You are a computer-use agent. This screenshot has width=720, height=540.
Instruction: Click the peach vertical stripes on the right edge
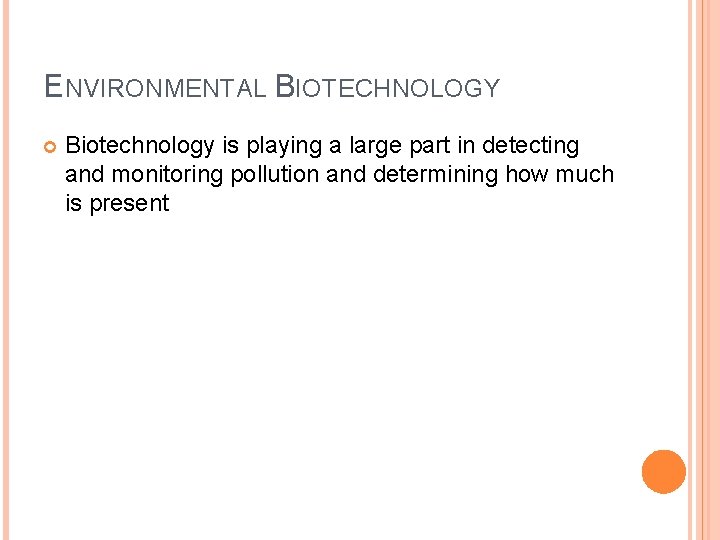(704, 270)
